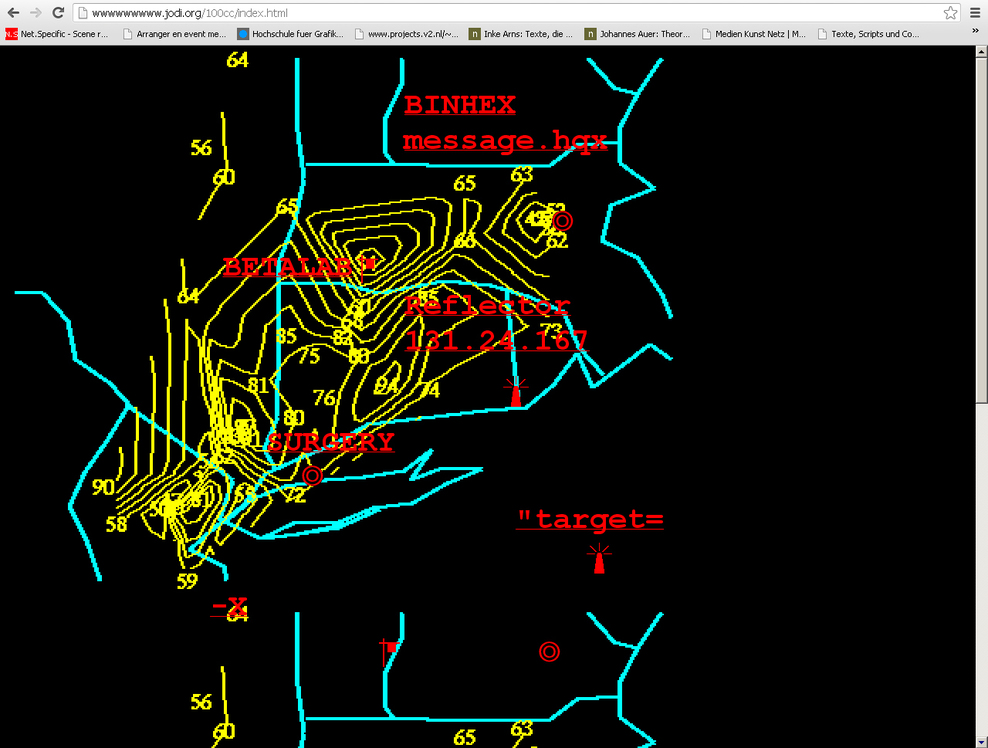
Task: Open the Johannes Auer: Theor... bookmark
Action: [638, 34]
